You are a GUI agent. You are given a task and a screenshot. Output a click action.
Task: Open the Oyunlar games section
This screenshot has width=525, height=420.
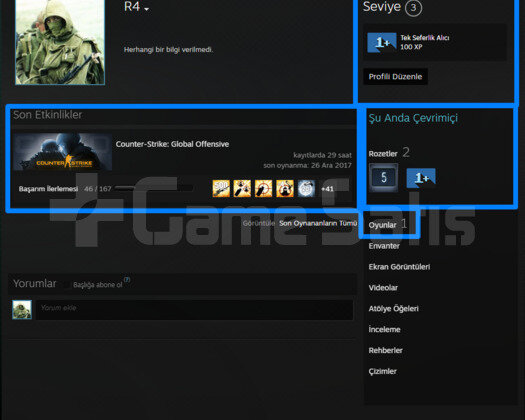[x=382, y=225]
